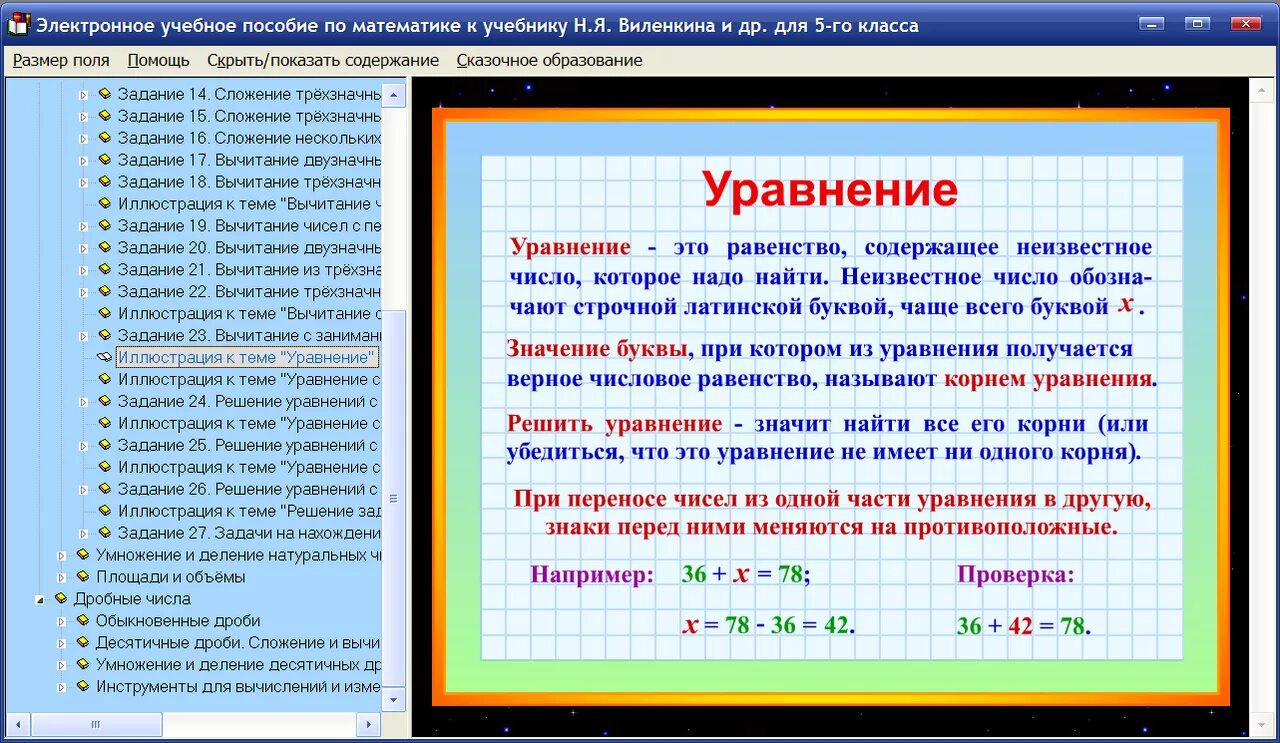Expand the Площади и объёмы node

pos(62,577)
